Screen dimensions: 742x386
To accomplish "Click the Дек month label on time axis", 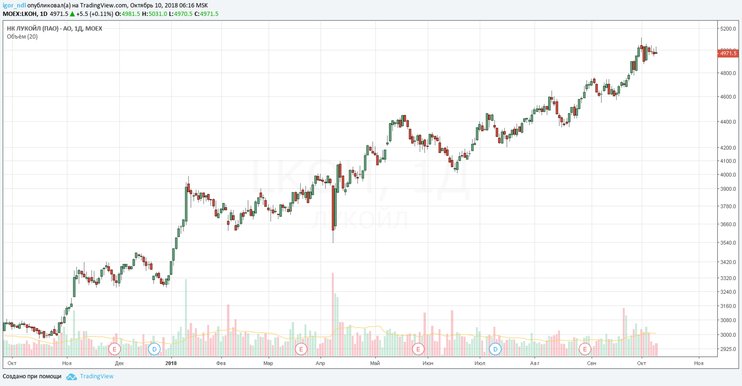I will (119, 363).
